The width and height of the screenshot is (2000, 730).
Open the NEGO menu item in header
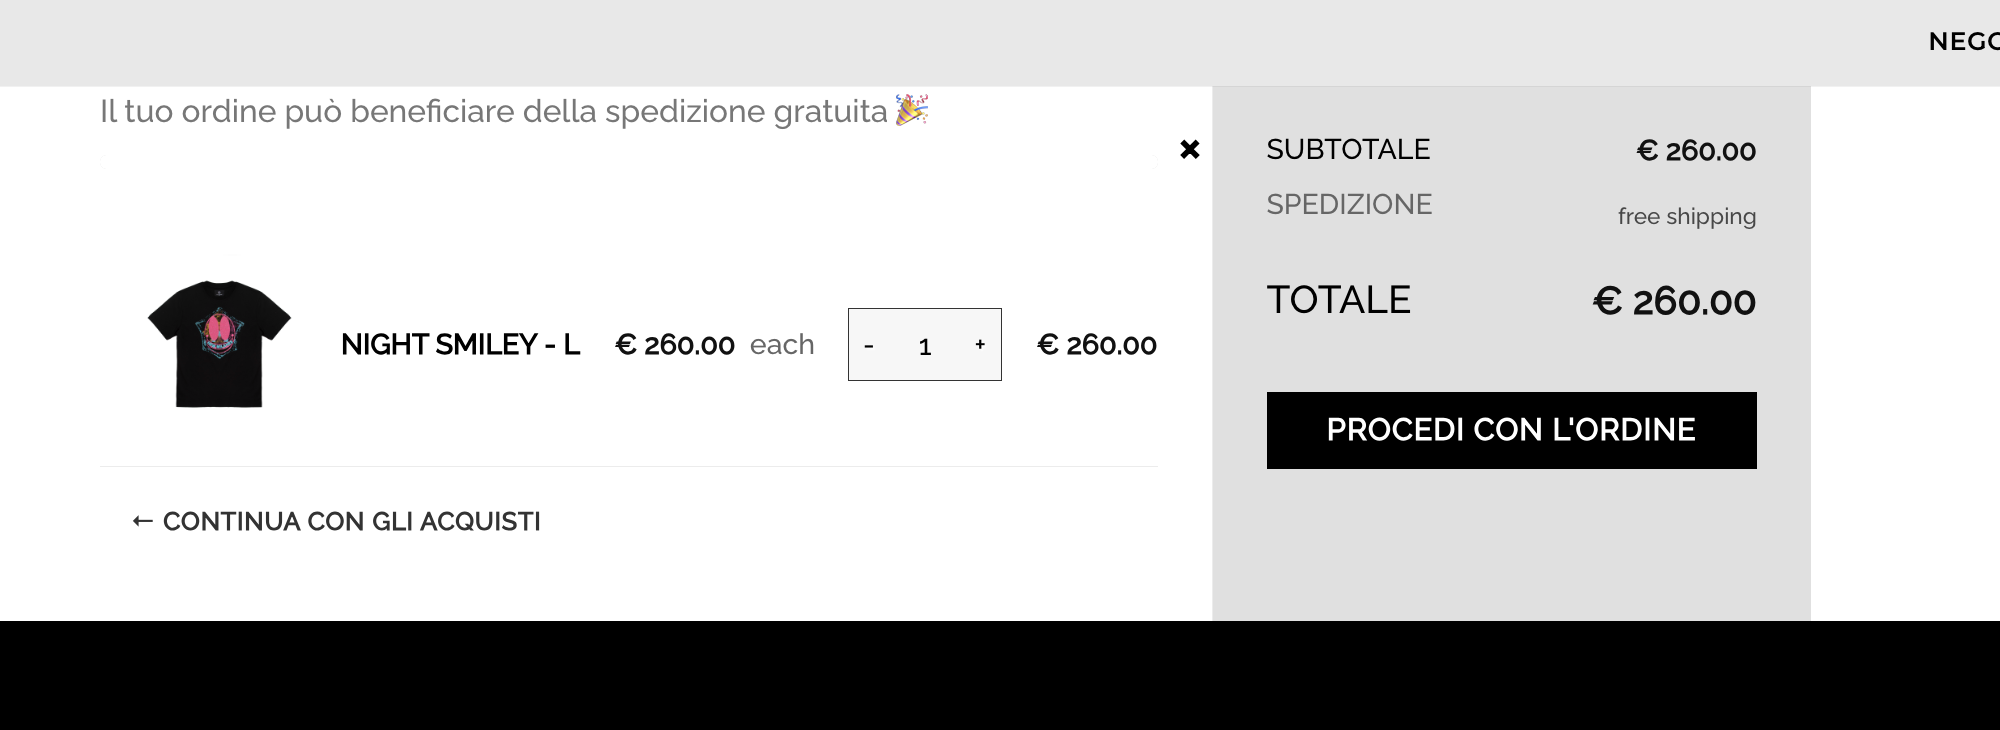pos(1964,42)
